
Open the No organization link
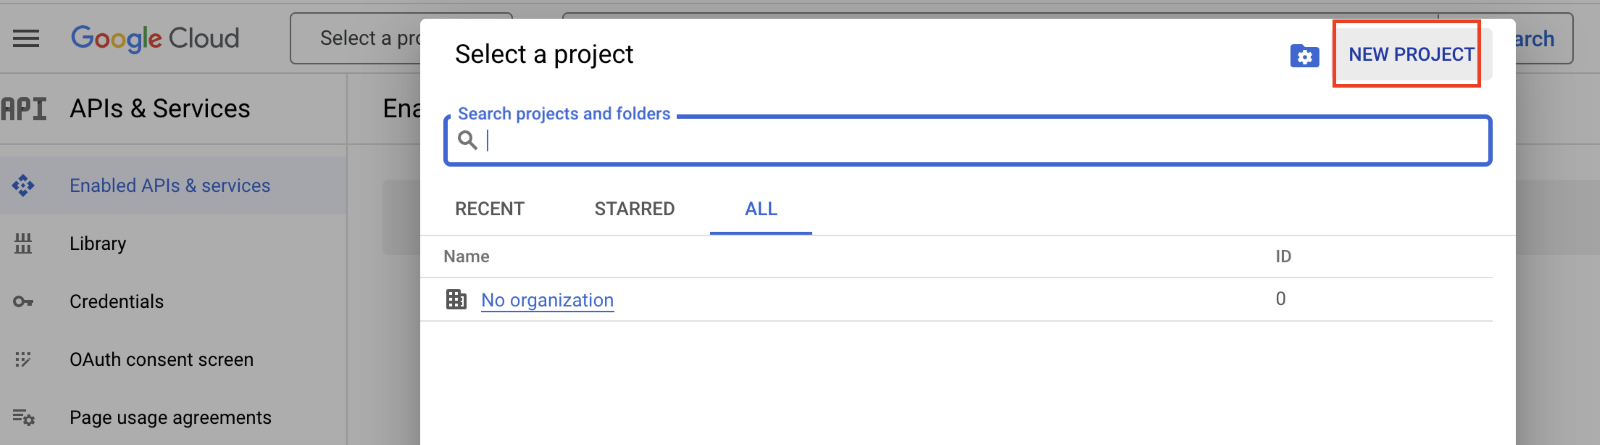click(547, 300)
